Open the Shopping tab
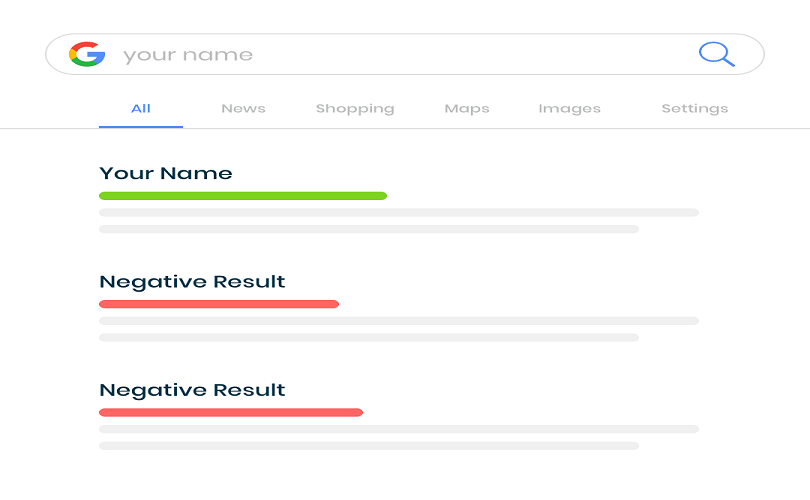The height and width of the screenshot is (500, 810). point(355,108)
